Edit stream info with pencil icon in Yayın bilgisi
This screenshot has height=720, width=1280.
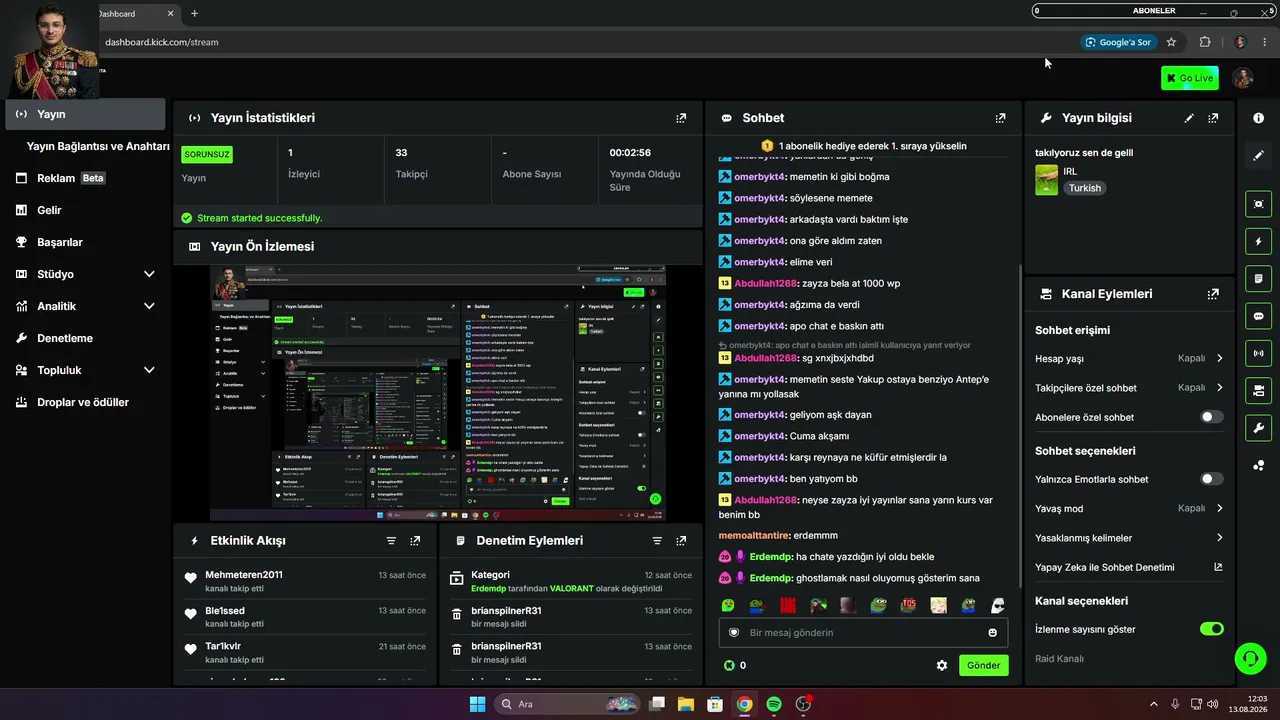[x=1189, y=118]
